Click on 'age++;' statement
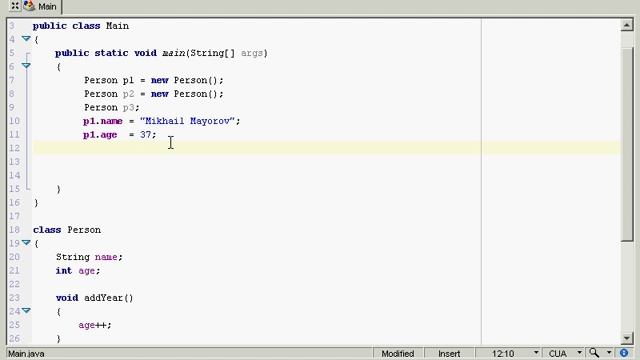640x360 pixels. (x=95, y=325)
